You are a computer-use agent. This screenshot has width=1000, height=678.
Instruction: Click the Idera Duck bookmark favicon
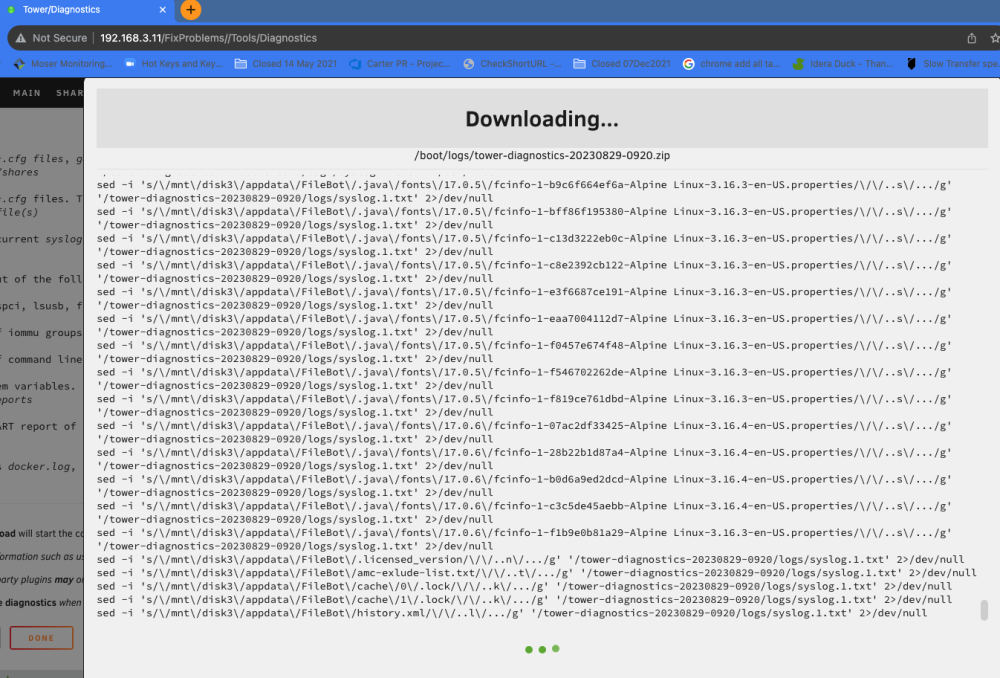click(798, 64)
